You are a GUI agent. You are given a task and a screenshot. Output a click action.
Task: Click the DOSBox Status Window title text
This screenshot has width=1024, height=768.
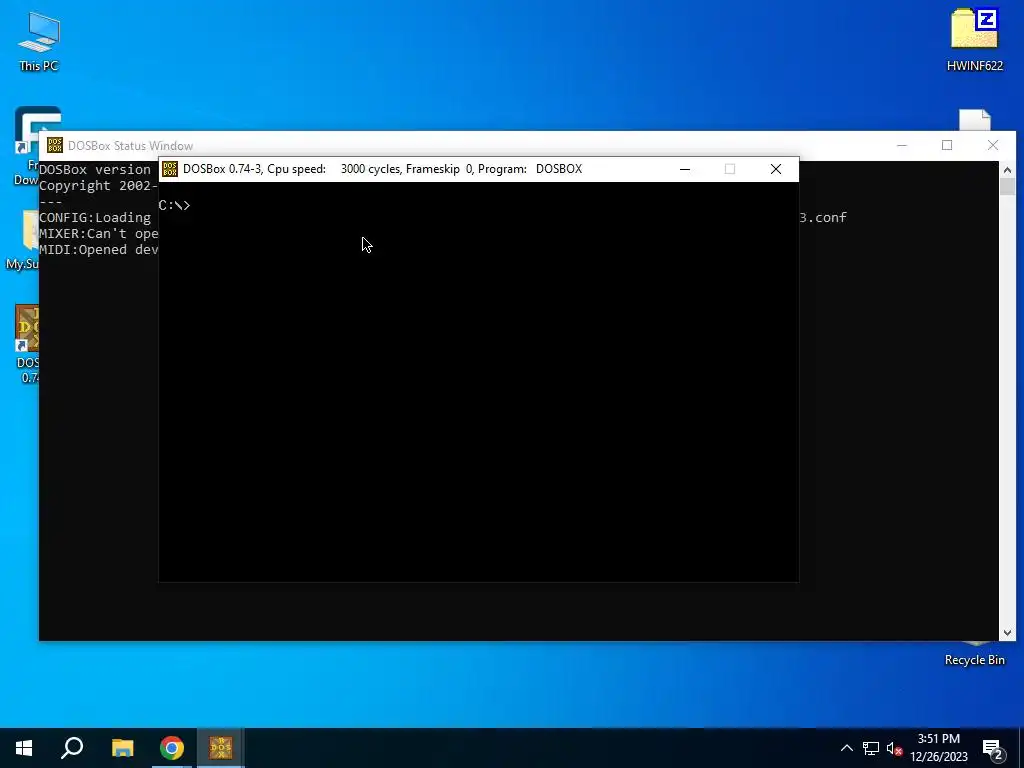(130, 146)
